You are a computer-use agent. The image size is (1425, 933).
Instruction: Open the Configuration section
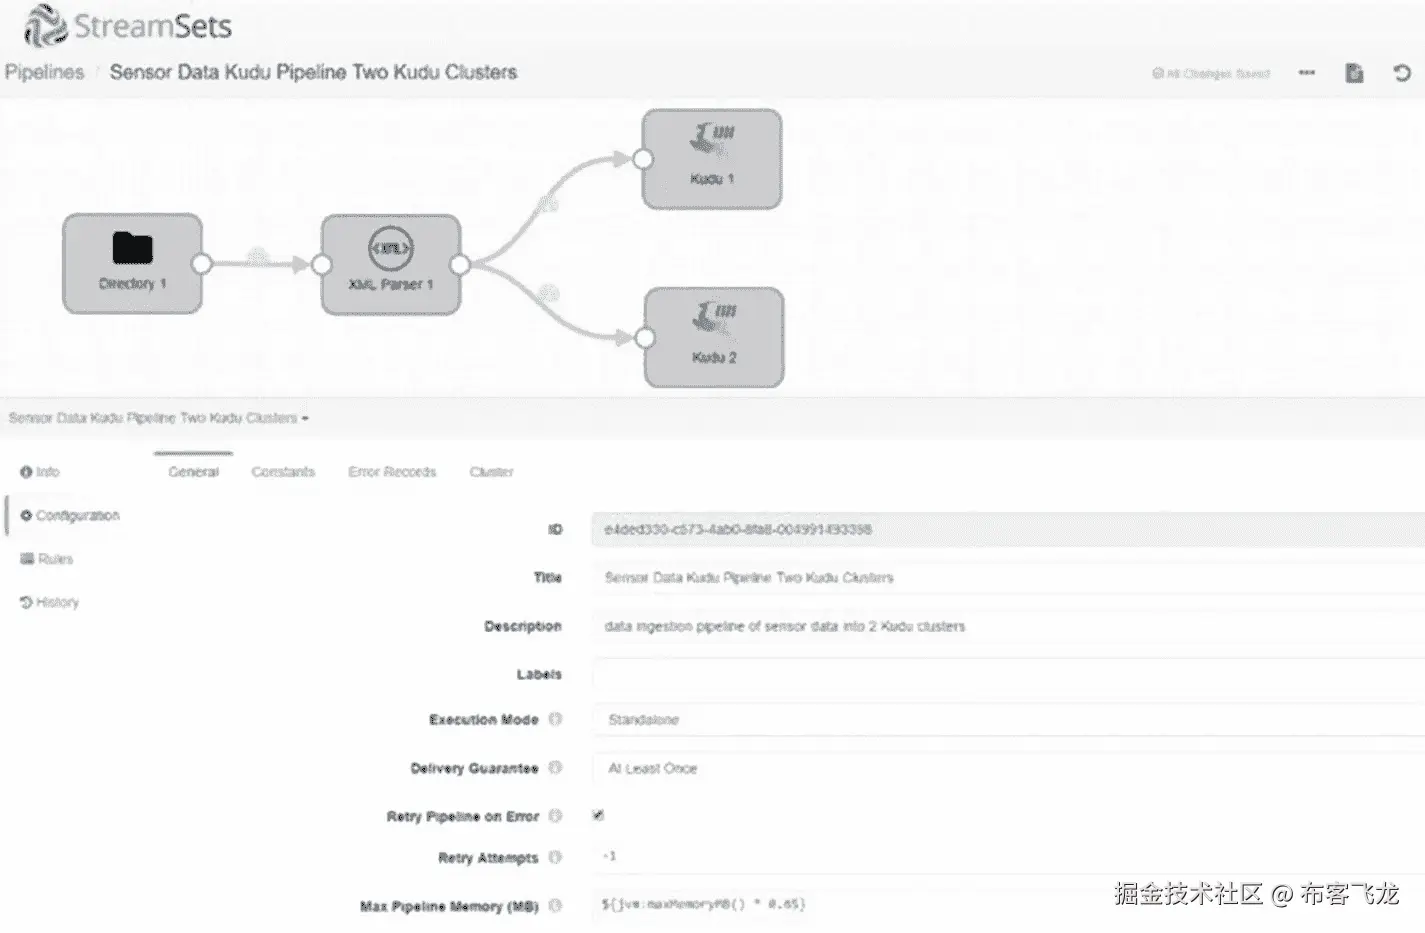tap(70, 516)
